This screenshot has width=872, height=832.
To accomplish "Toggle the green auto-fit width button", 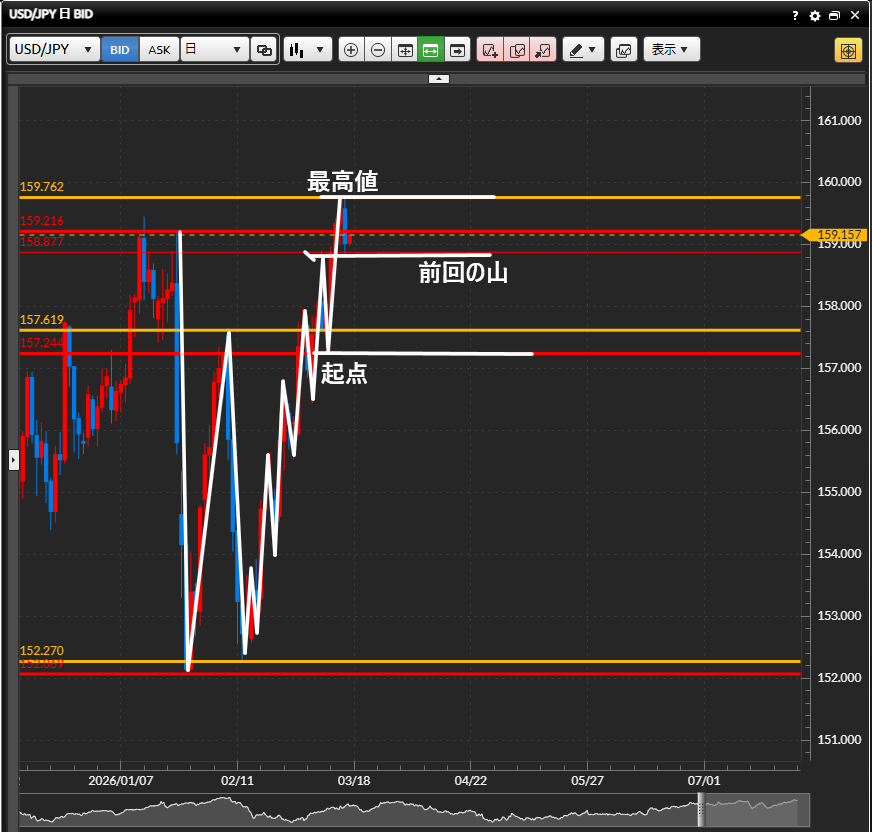I will pos(430,49).
